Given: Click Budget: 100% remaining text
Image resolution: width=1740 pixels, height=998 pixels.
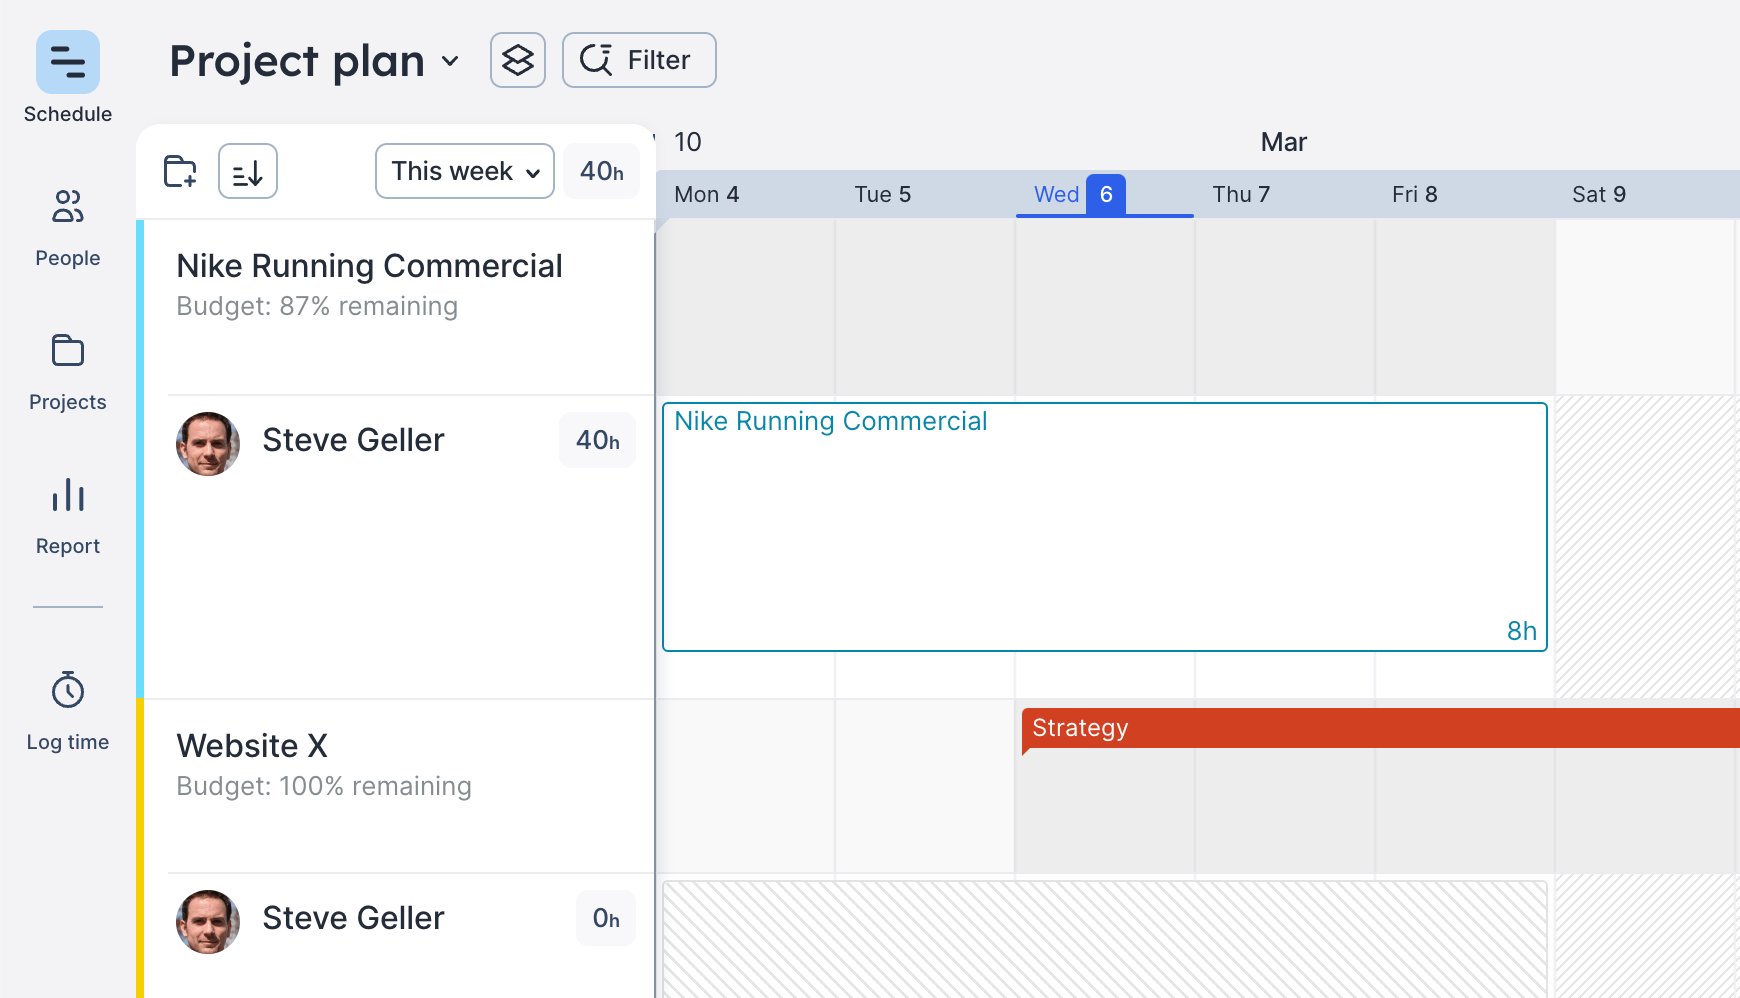Looking at the screenshot, I should coord(324,786).
